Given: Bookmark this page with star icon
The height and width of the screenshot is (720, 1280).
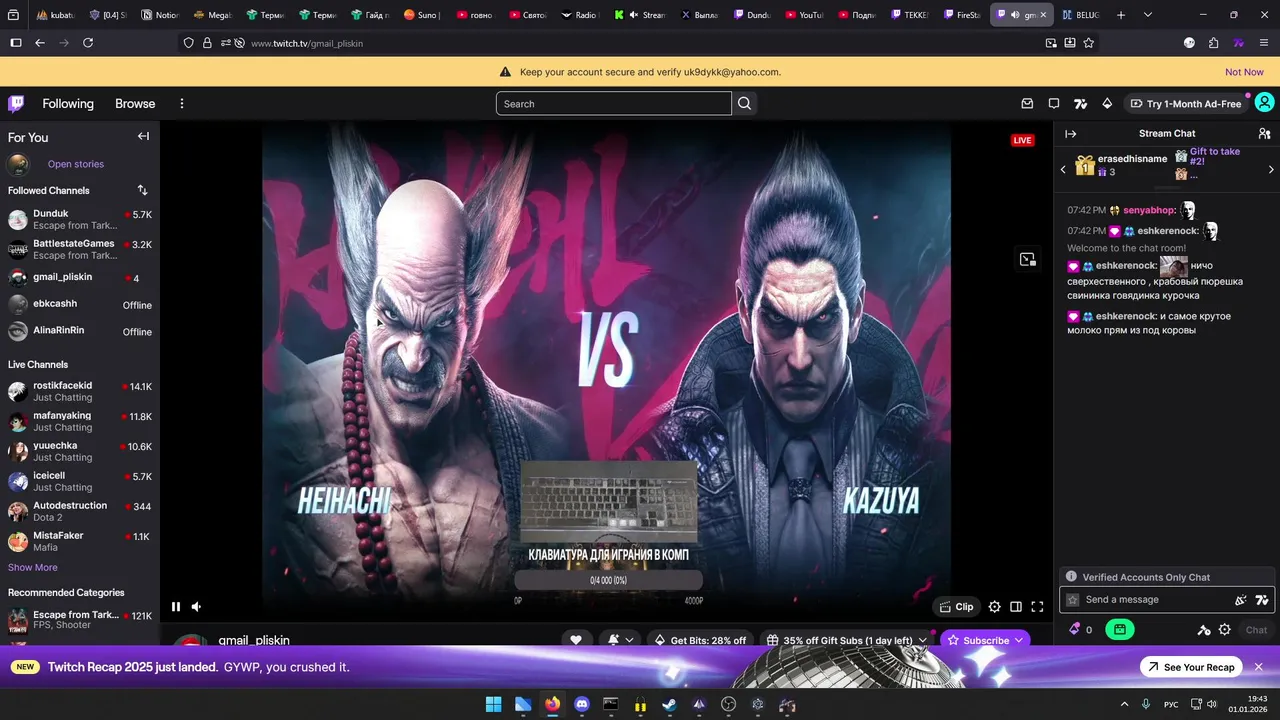Looking at the screenshot, I should pos(1089,43).
